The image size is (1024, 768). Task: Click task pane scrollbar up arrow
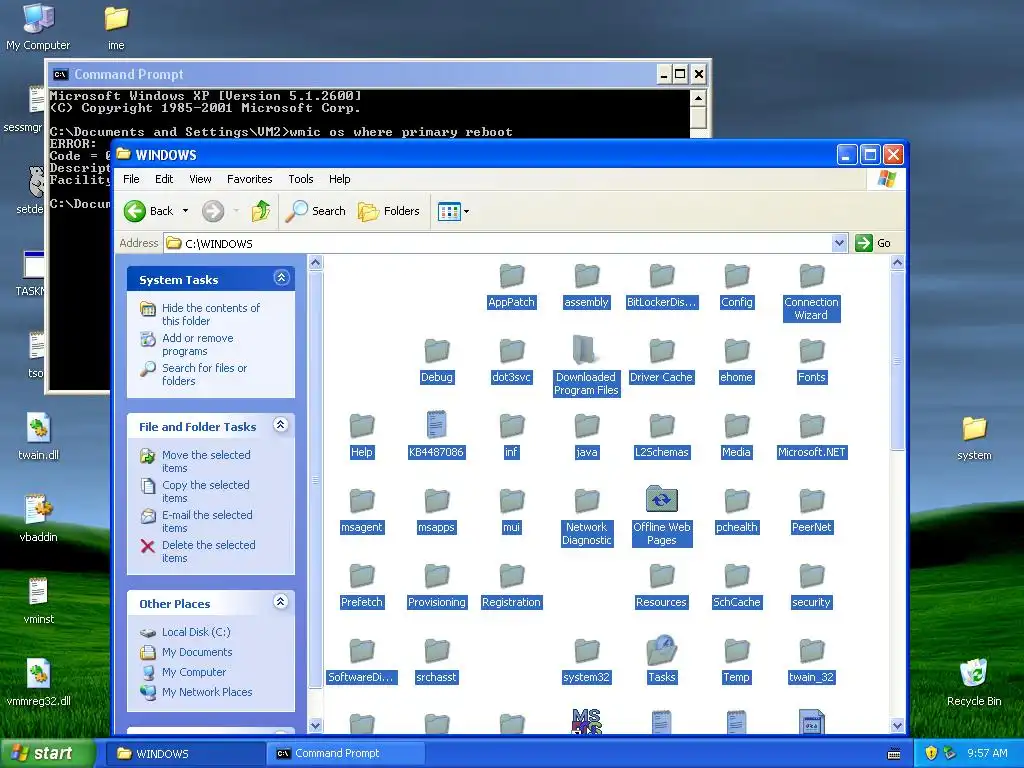pos(315,263)
